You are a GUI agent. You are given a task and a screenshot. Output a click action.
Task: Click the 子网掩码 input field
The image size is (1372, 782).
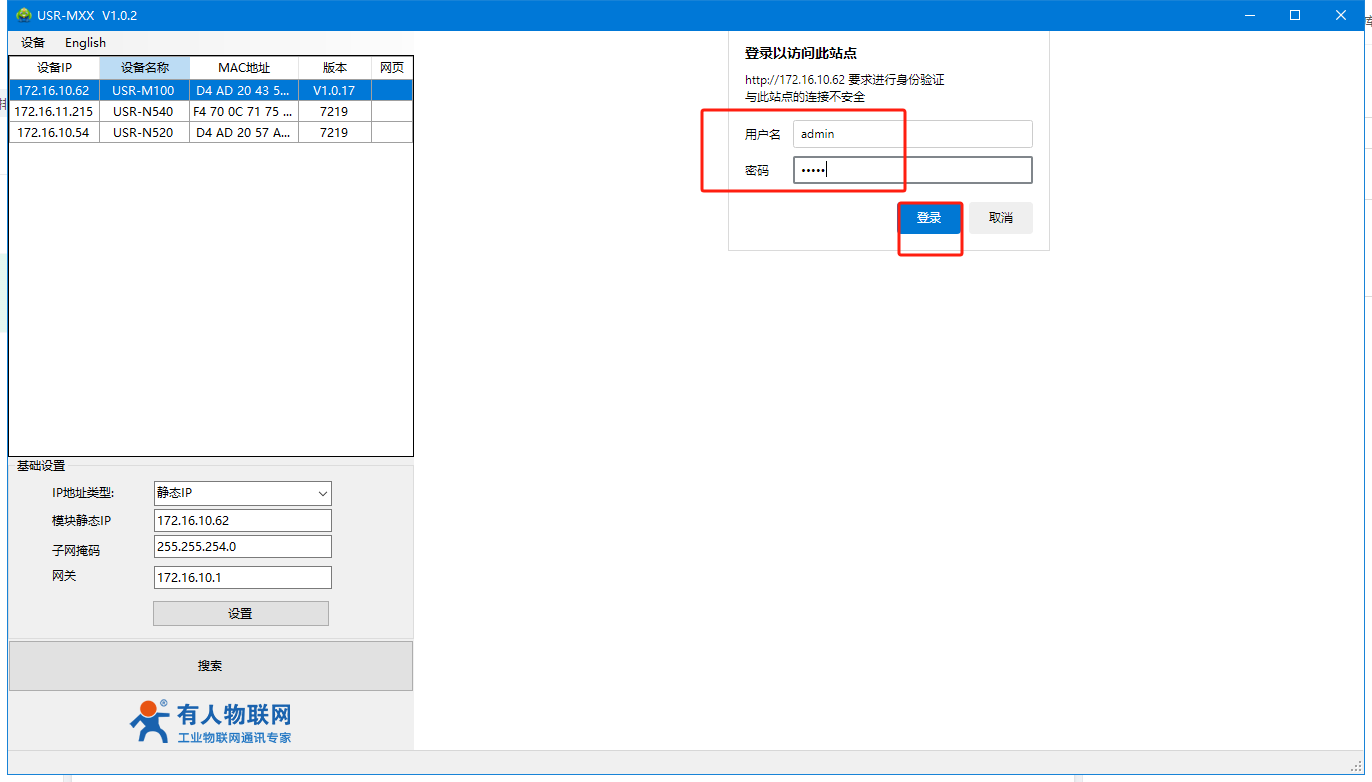(242, 546)
